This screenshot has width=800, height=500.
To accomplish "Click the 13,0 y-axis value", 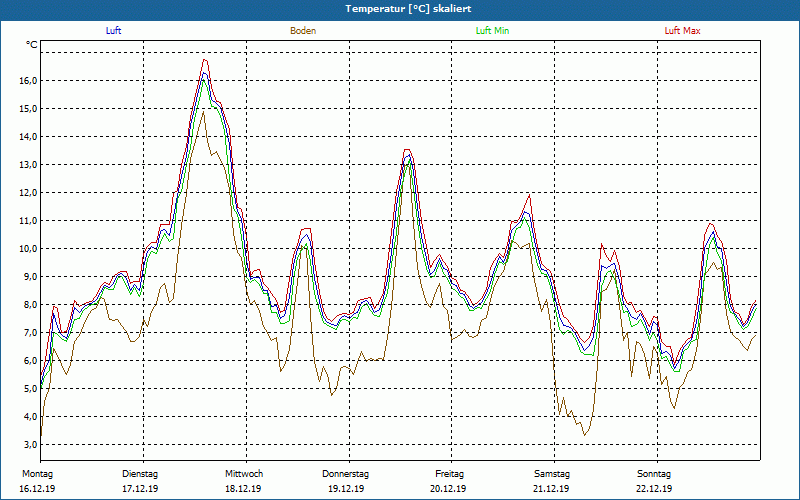I will pos(28,165).
